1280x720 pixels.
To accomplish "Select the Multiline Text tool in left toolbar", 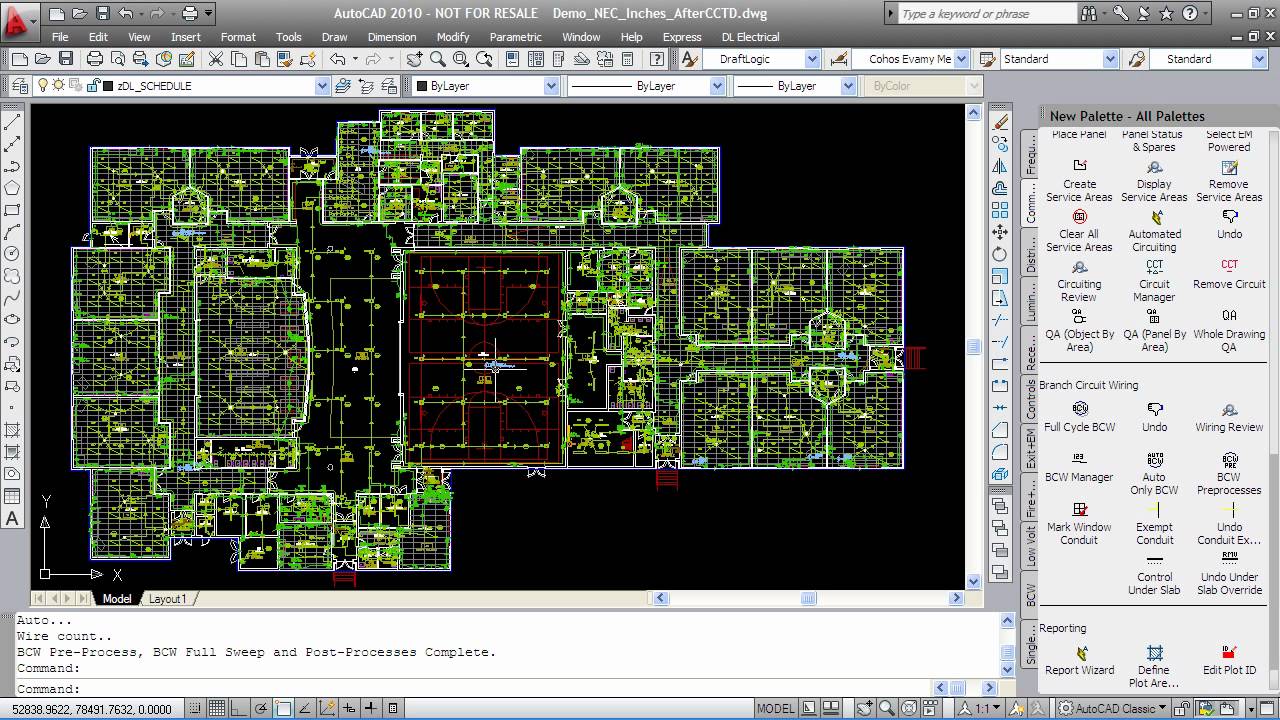I will click(x=12, y=518).
